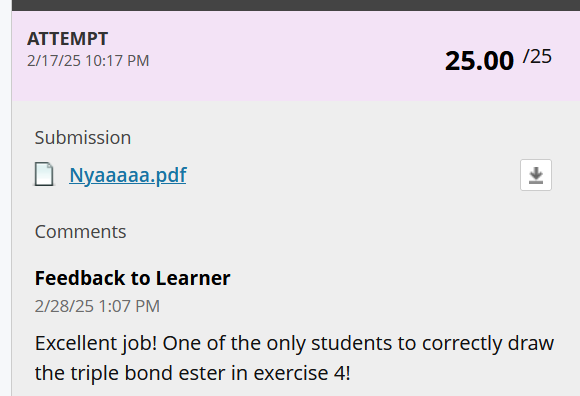This screenshot has height=396, width=580.
Task: Click the /25 maximum points label
Action: click(537, 57)
